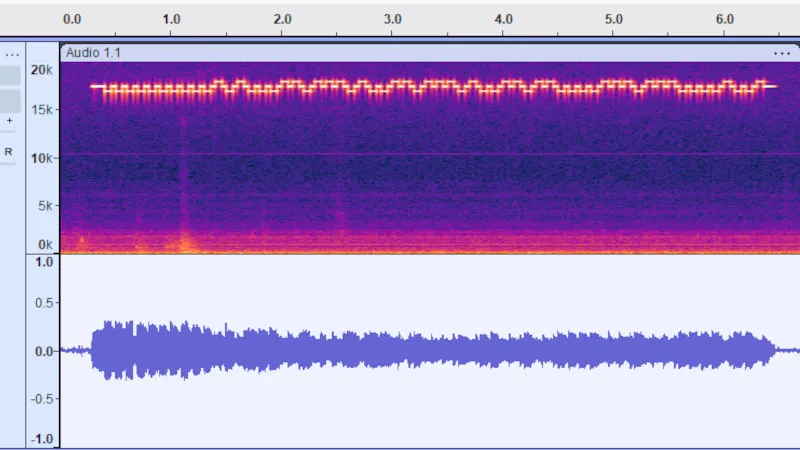Set the playhead at 5.0 on the ruler
This screenshot has width=800, height=450.
coord(614,19)
